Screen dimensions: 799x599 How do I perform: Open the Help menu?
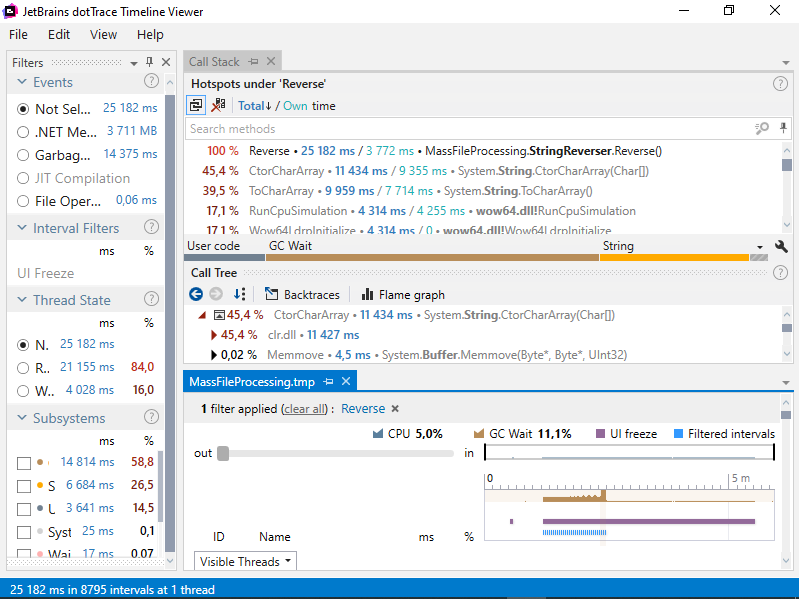point(150,35)
